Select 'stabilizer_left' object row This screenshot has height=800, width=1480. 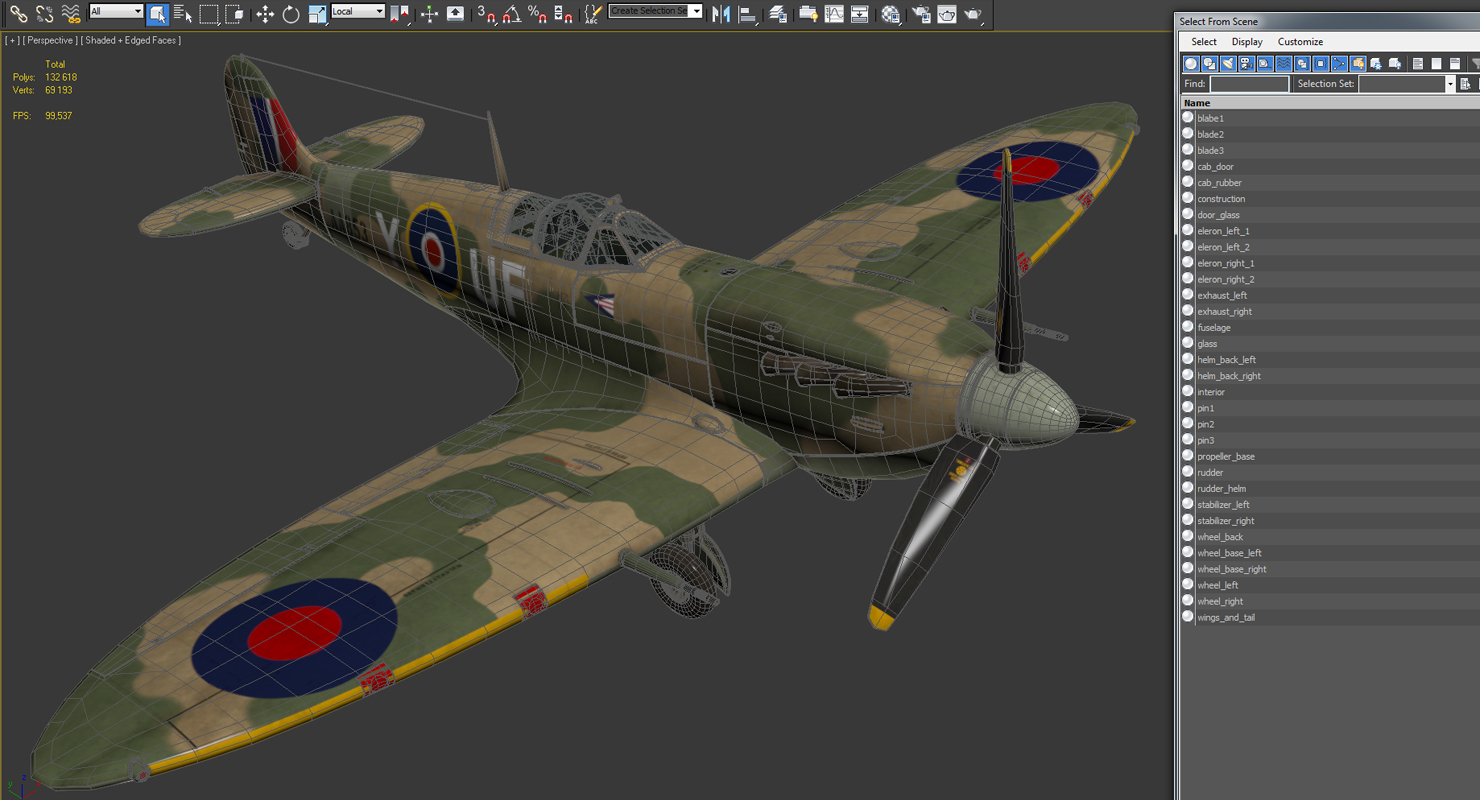1330,504
